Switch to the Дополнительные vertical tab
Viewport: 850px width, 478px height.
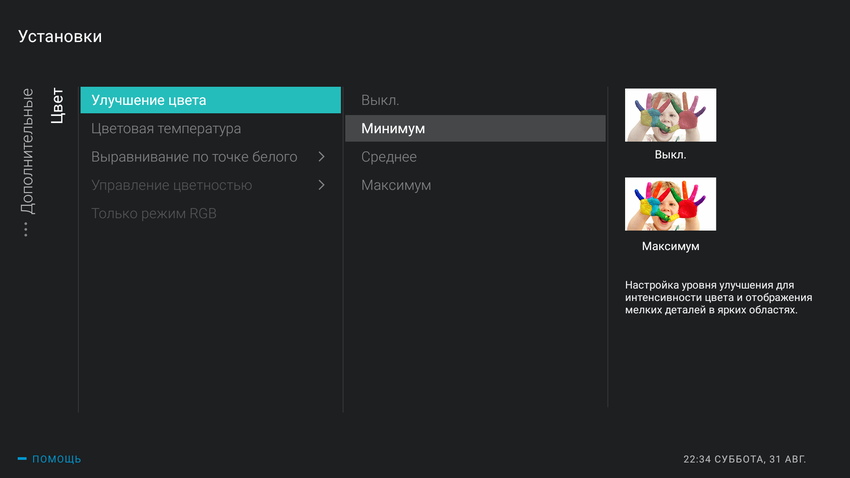[27, 151]
